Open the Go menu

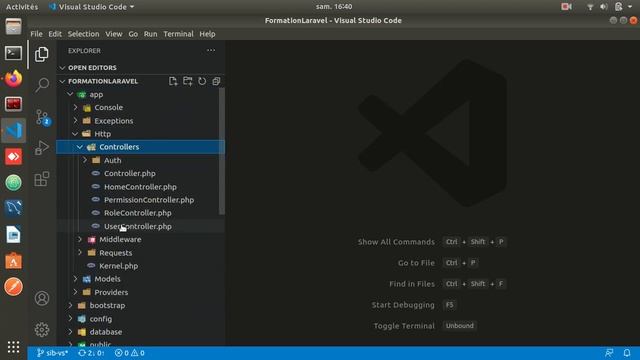coord(133,34)
